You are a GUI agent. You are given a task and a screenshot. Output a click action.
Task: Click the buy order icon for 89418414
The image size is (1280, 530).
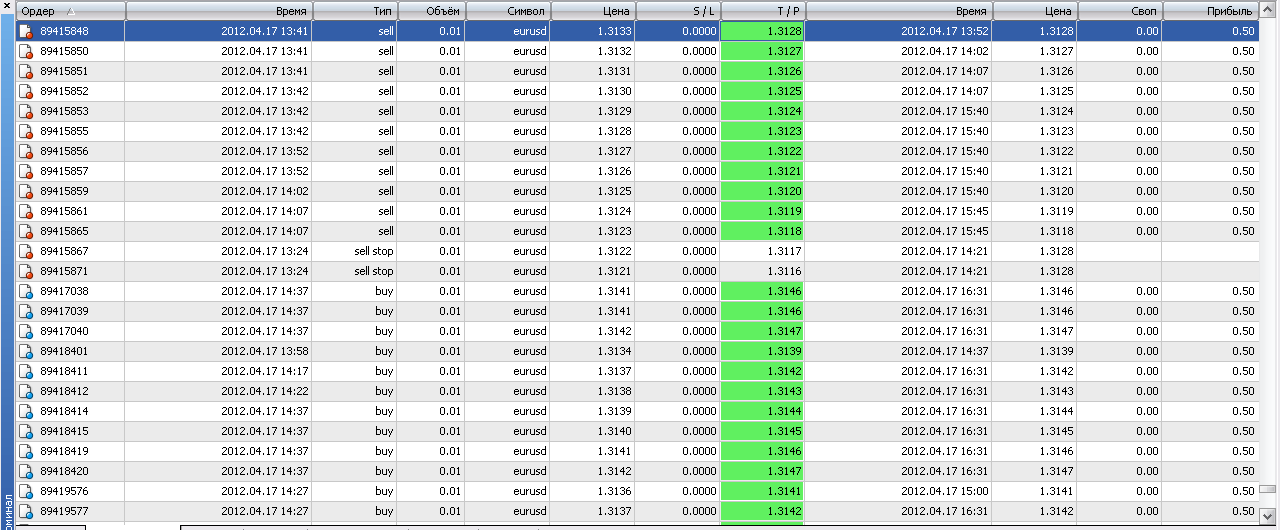tap(26, 411)
